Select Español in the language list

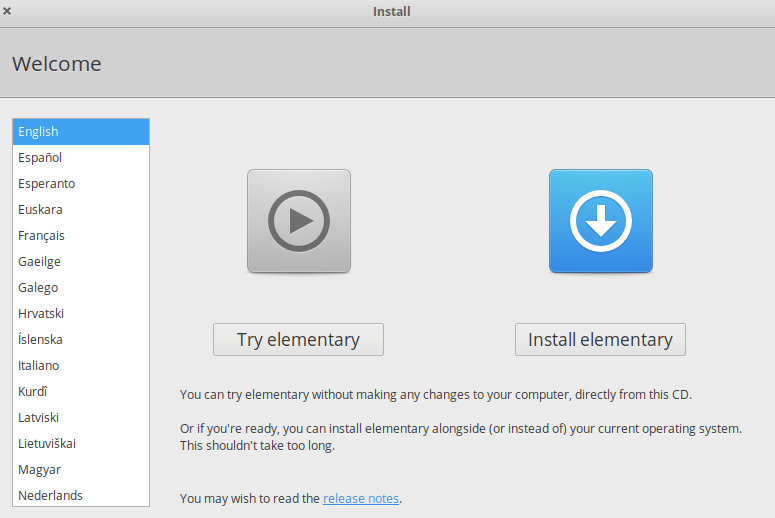(x=81, y=158)
